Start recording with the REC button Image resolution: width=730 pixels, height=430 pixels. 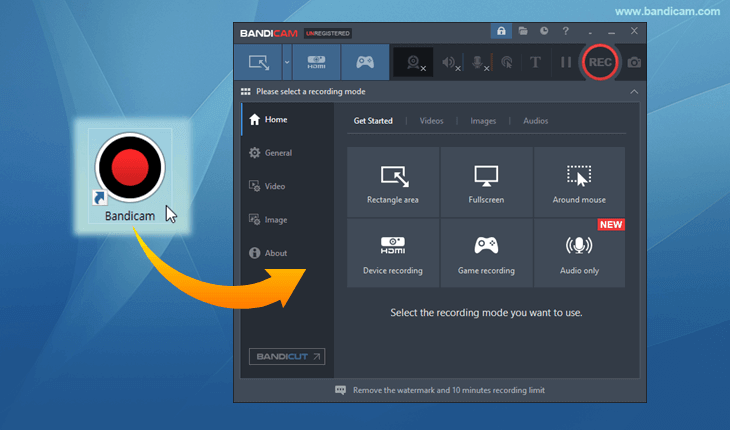pyautogui.click(x=600, y=62)
